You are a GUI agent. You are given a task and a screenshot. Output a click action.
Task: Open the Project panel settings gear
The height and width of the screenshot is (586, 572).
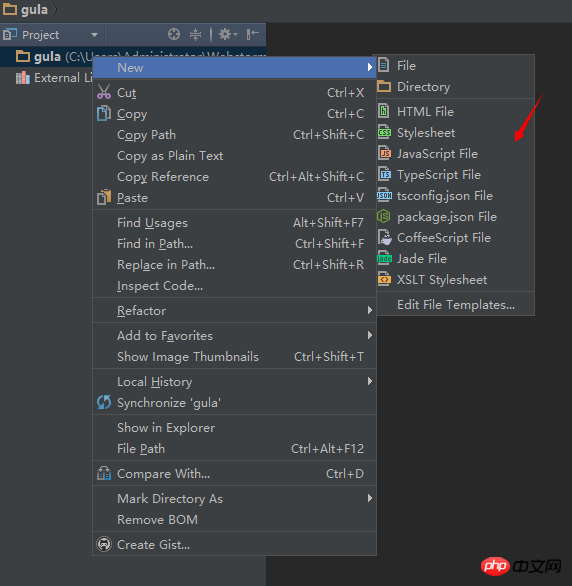pyautogui.click(x=228, y=34)
